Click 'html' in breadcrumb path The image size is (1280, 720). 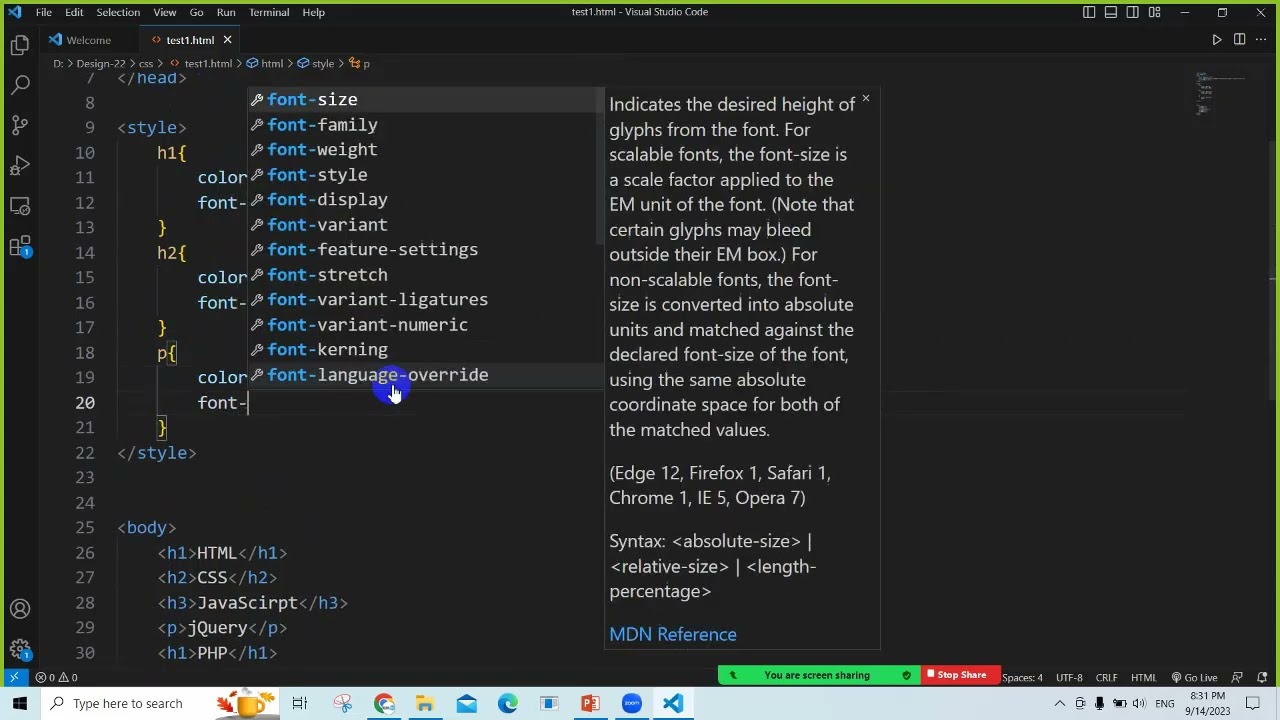[272, 64]
